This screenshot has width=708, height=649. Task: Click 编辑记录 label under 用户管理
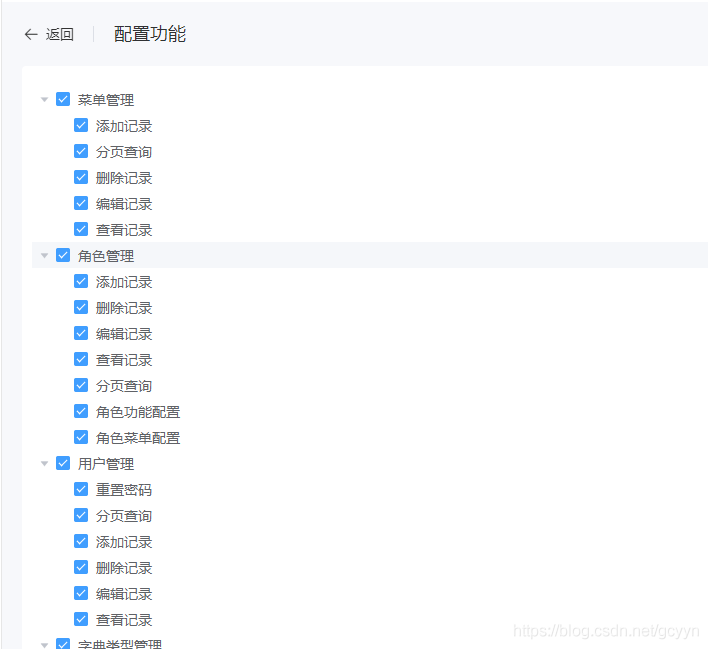tap(124, 594)
